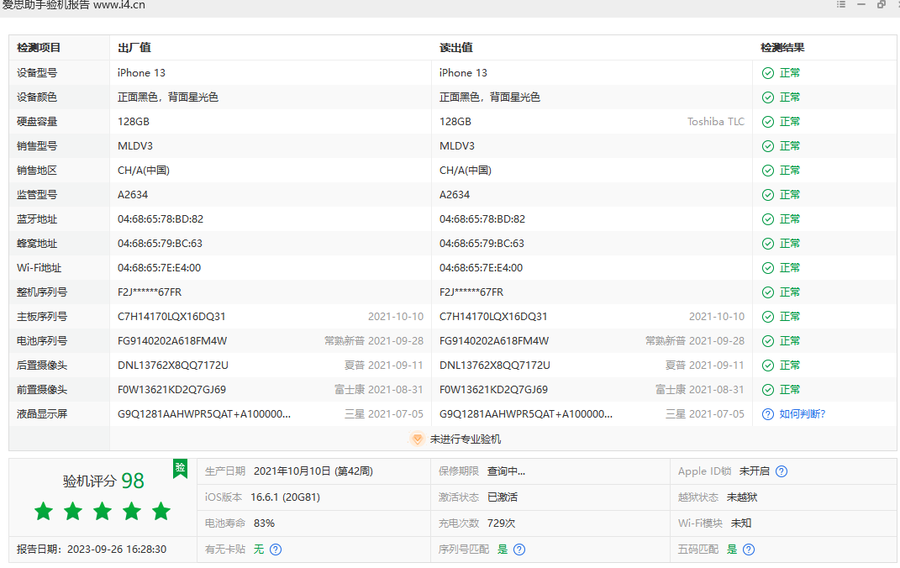Click the green check icon in 整机序列号 row
The width and height of the screenshot is (900, 568).
click(767, 293)
